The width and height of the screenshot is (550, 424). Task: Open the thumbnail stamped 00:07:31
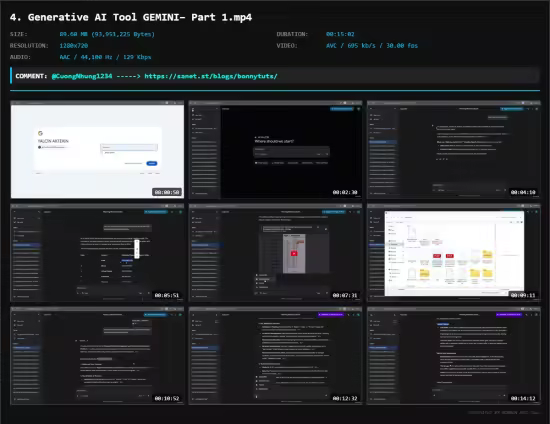[x=275, y=253]
